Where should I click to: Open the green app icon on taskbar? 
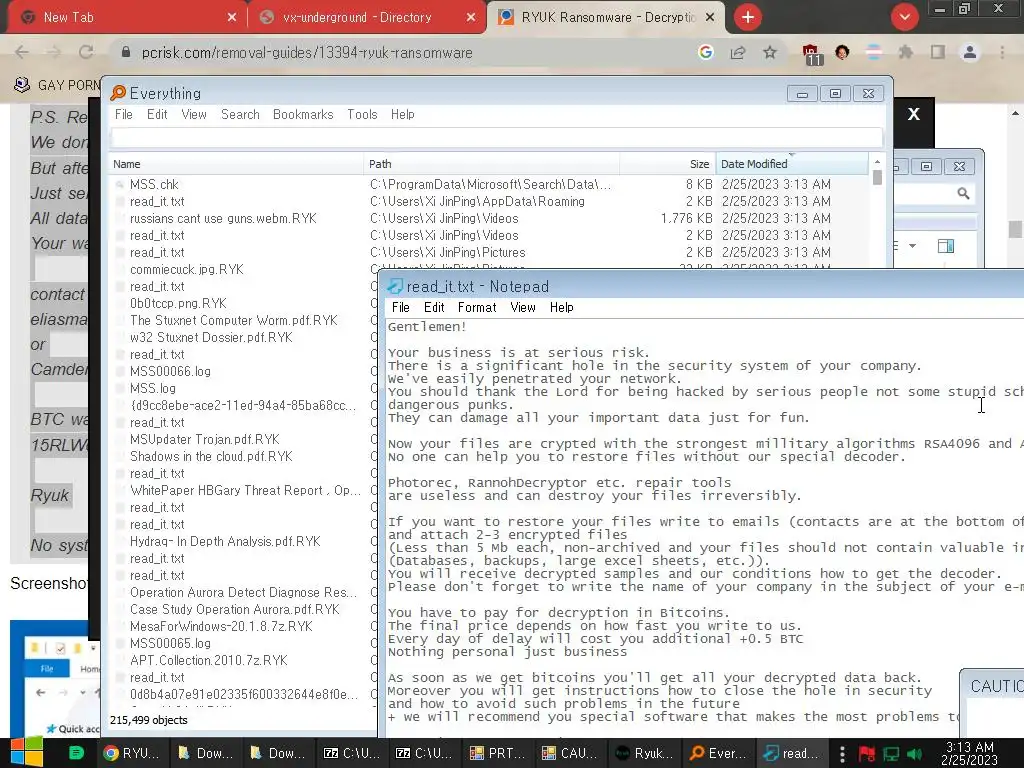point(76,753)
